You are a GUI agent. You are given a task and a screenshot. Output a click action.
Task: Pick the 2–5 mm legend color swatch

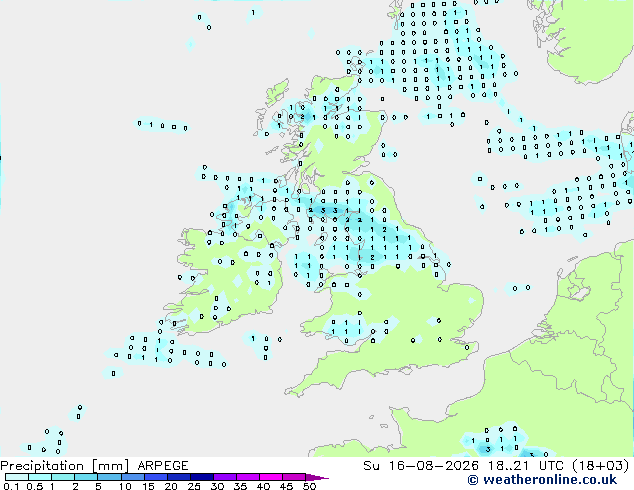(x=86, y=477)
